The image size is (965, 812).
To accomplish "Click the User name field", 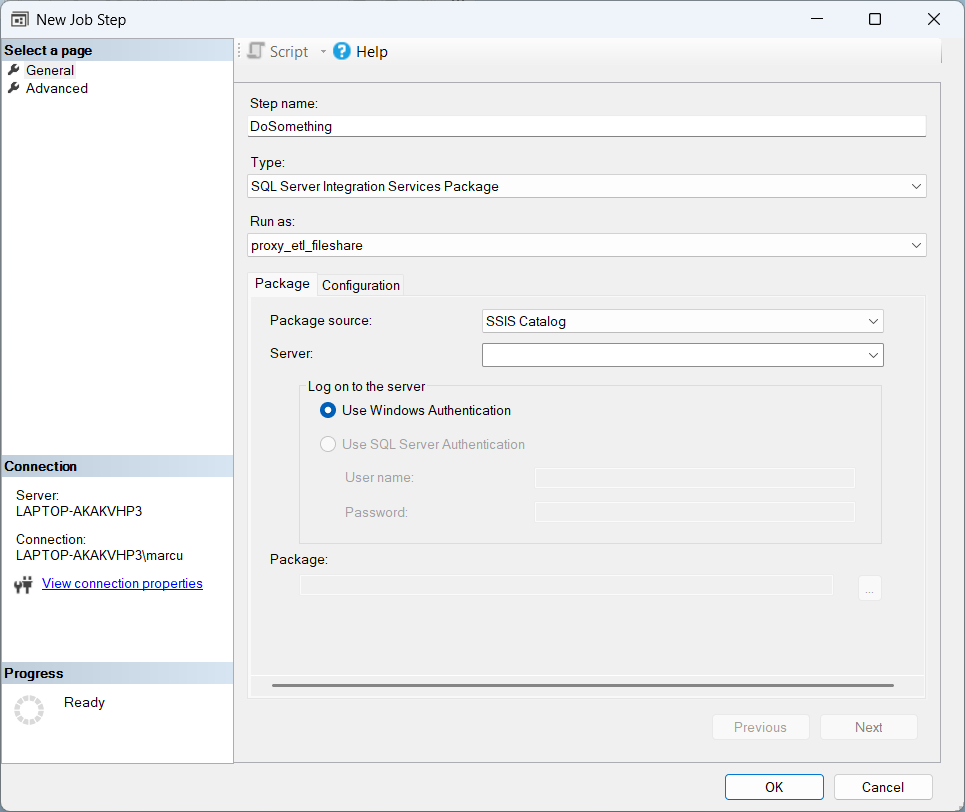I will (695, 478).
